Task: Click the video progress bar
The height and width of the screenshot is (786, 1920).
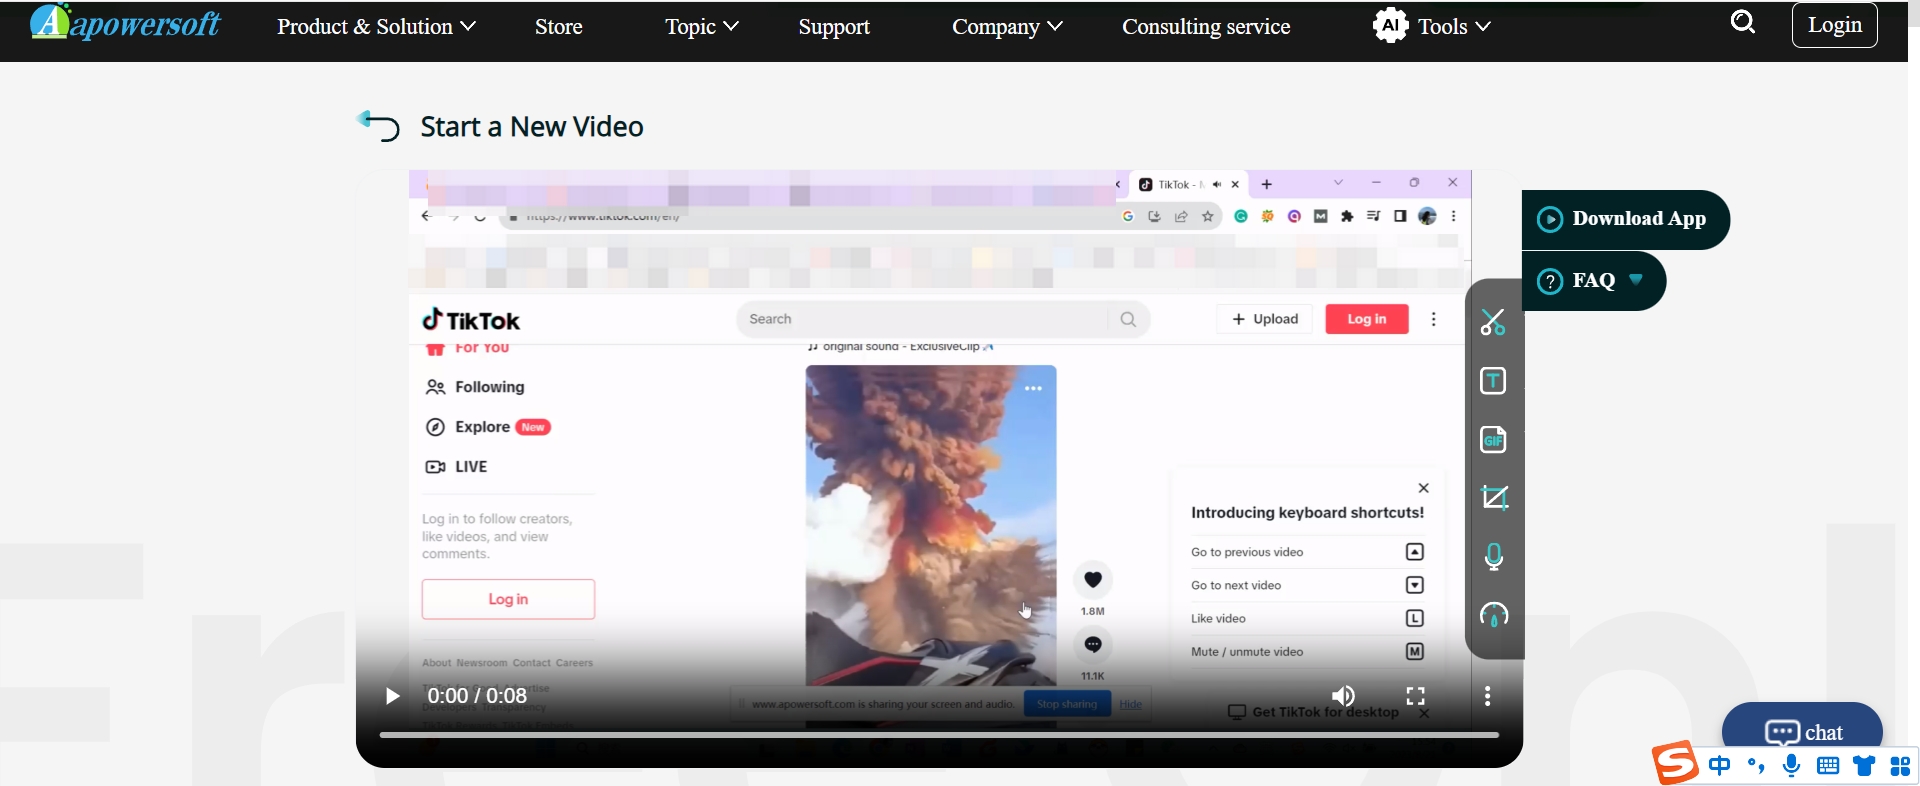Action: pyautogui.click(x=939, y=735)
